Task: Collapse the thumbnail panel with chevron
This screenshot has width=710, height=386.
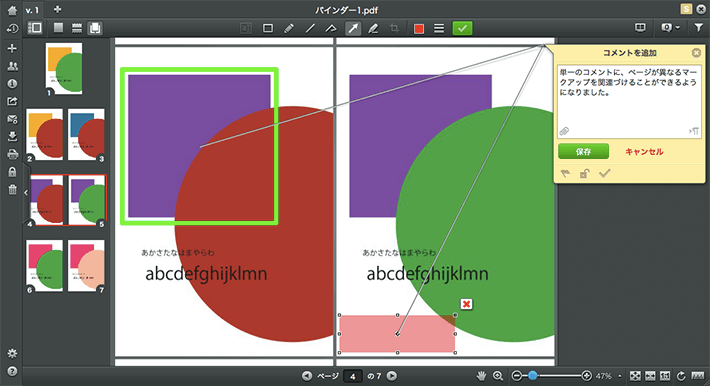Action: [x=26, y=193]
